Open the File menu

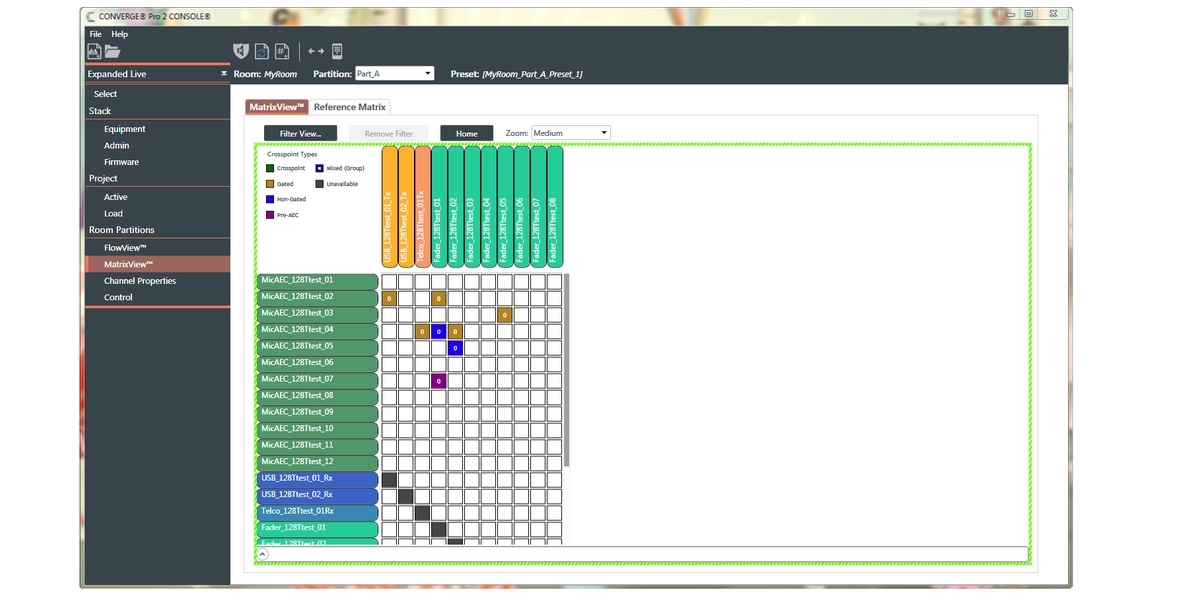[x=96, y=34]
